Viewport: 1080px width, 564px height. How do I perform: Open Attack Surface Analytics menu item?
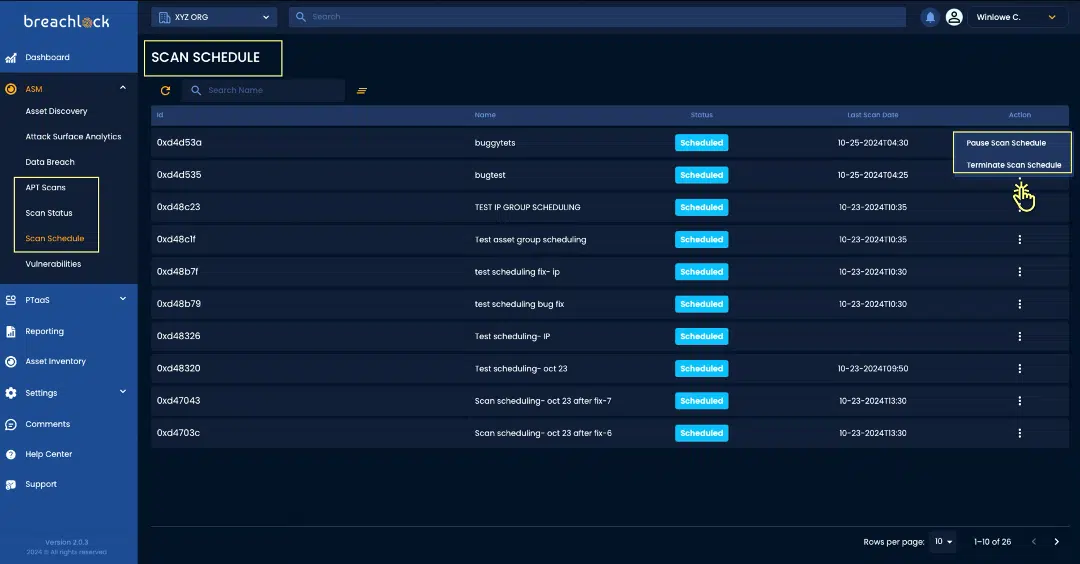coord(73,137)
